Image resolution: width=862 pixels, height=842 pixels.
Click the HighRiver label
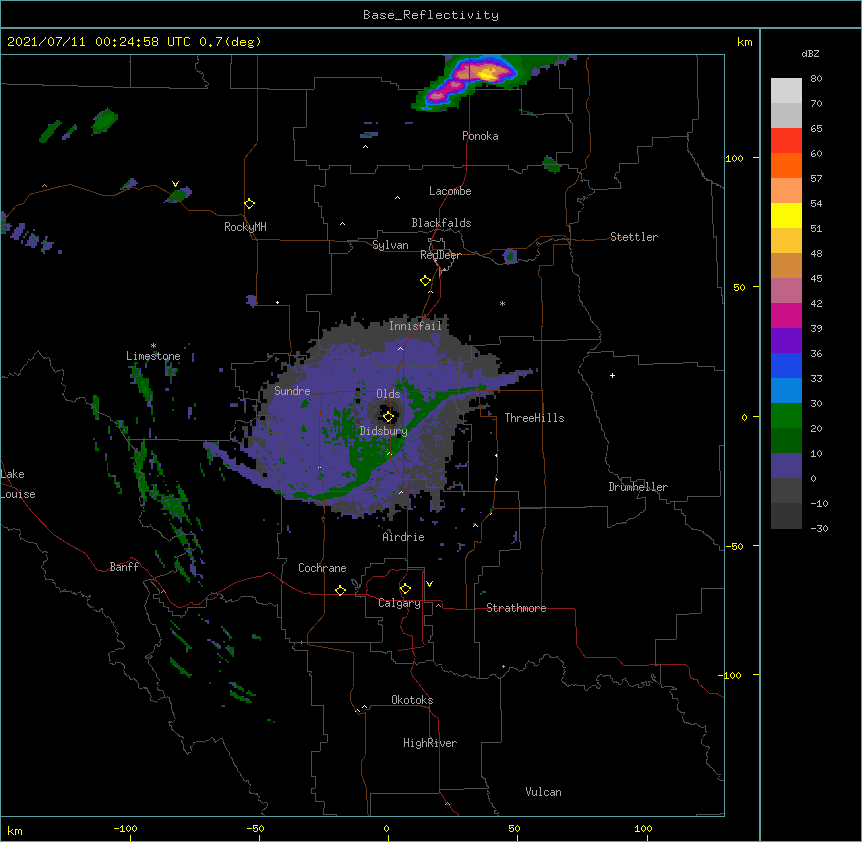point(430,743)
